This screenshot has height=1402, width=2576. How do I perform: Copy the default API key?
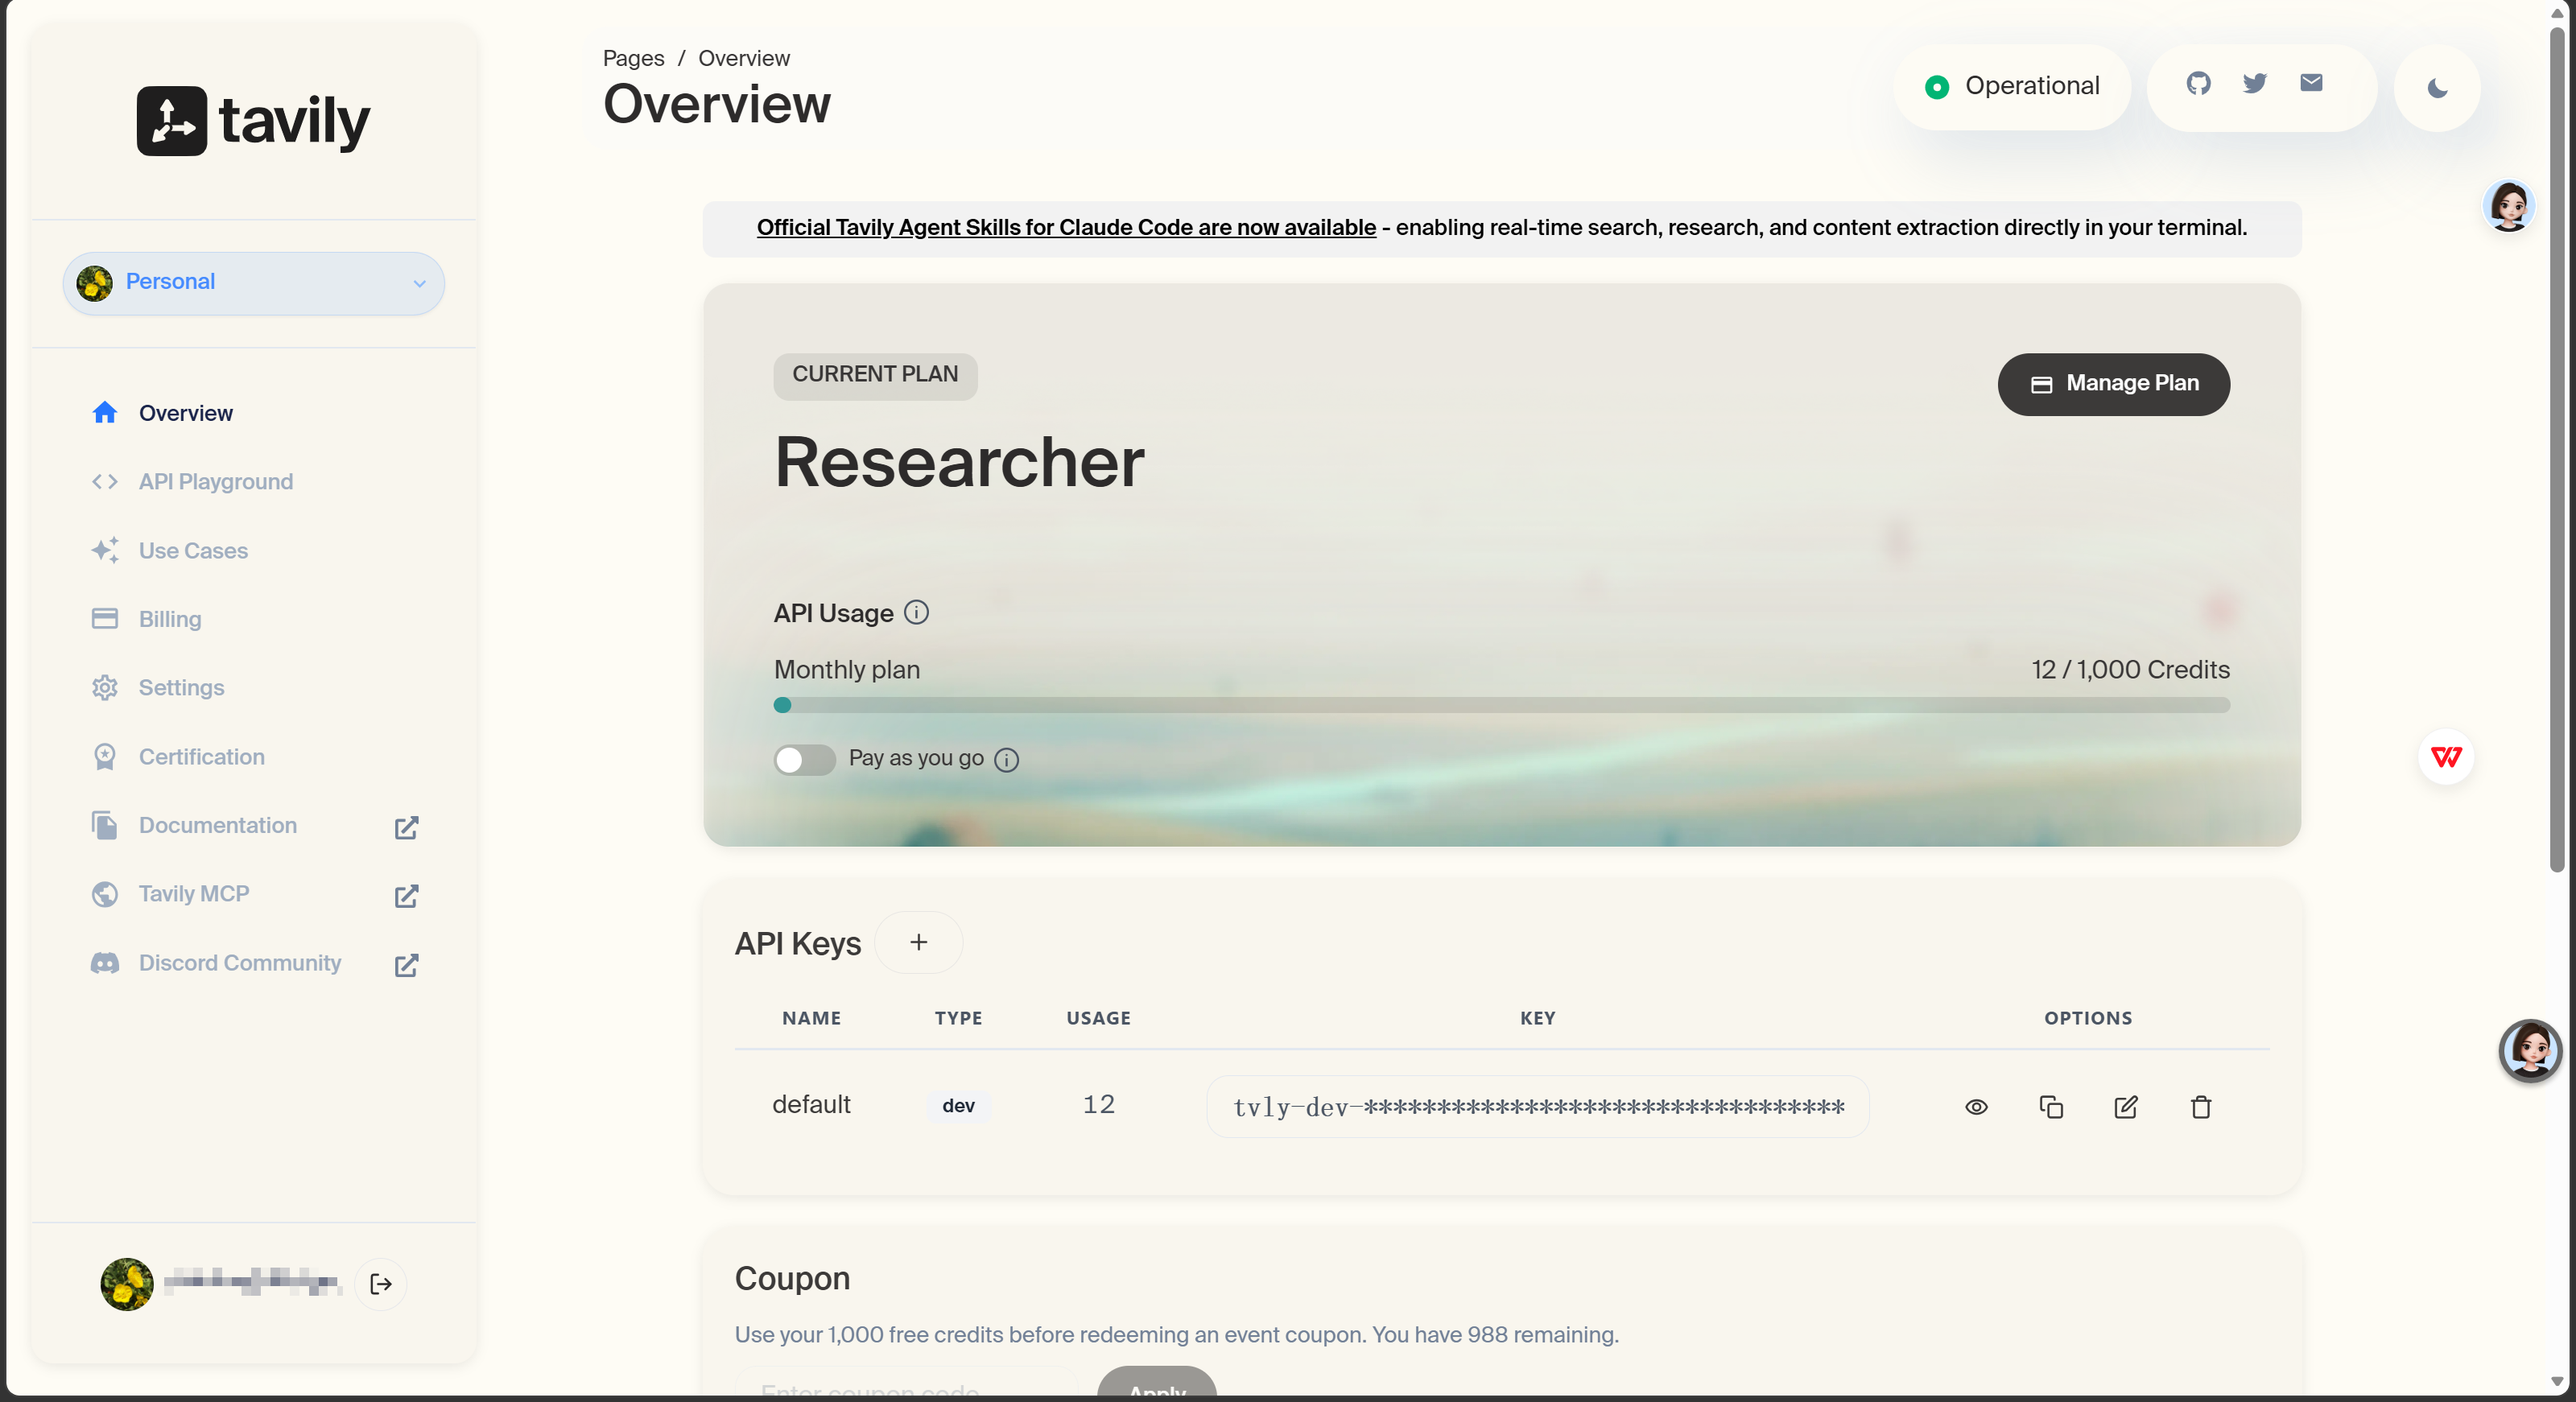pos(2051,1107)
